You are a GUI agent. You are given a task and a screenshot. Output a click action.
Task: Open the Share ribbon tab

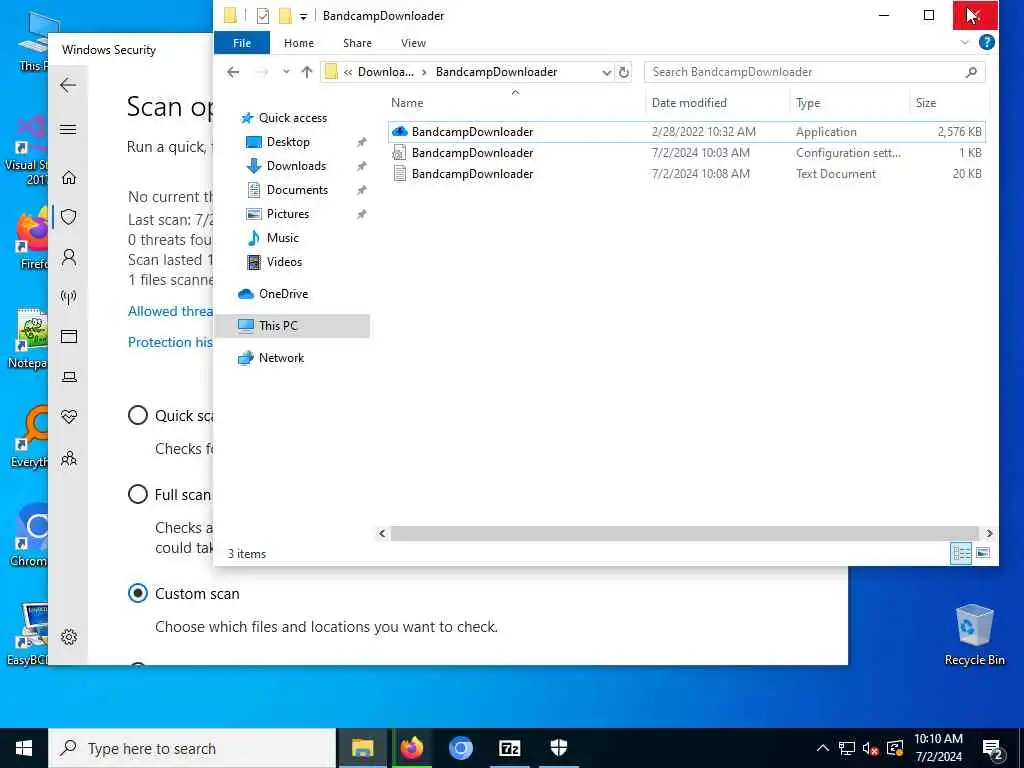357,43
